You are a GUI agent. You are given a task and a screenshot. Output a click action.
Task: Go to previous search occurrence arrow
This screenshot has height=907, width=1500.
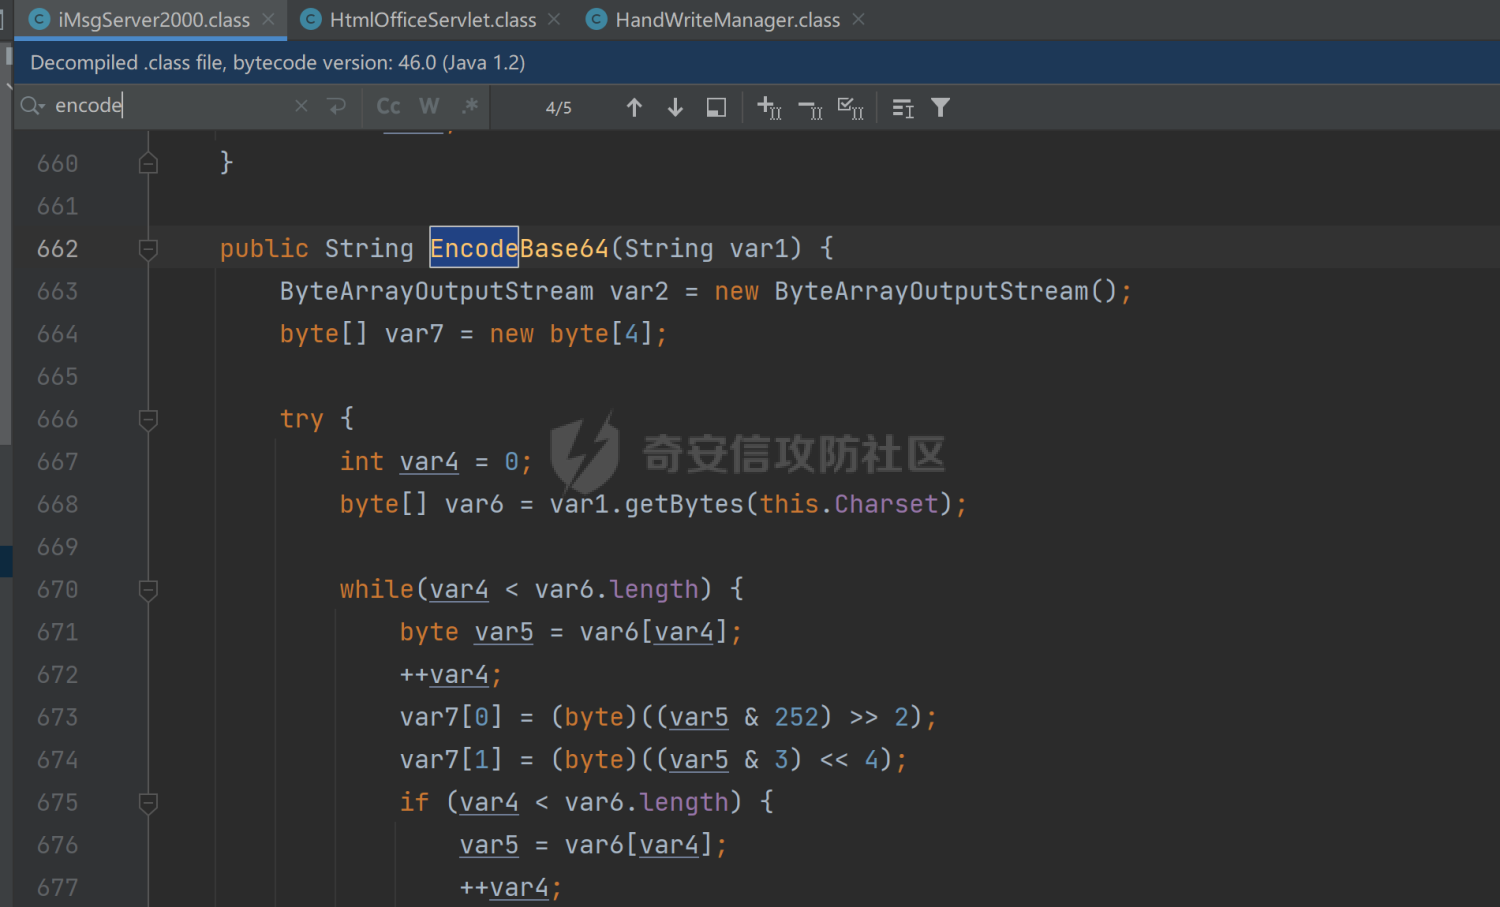point(634,107)
